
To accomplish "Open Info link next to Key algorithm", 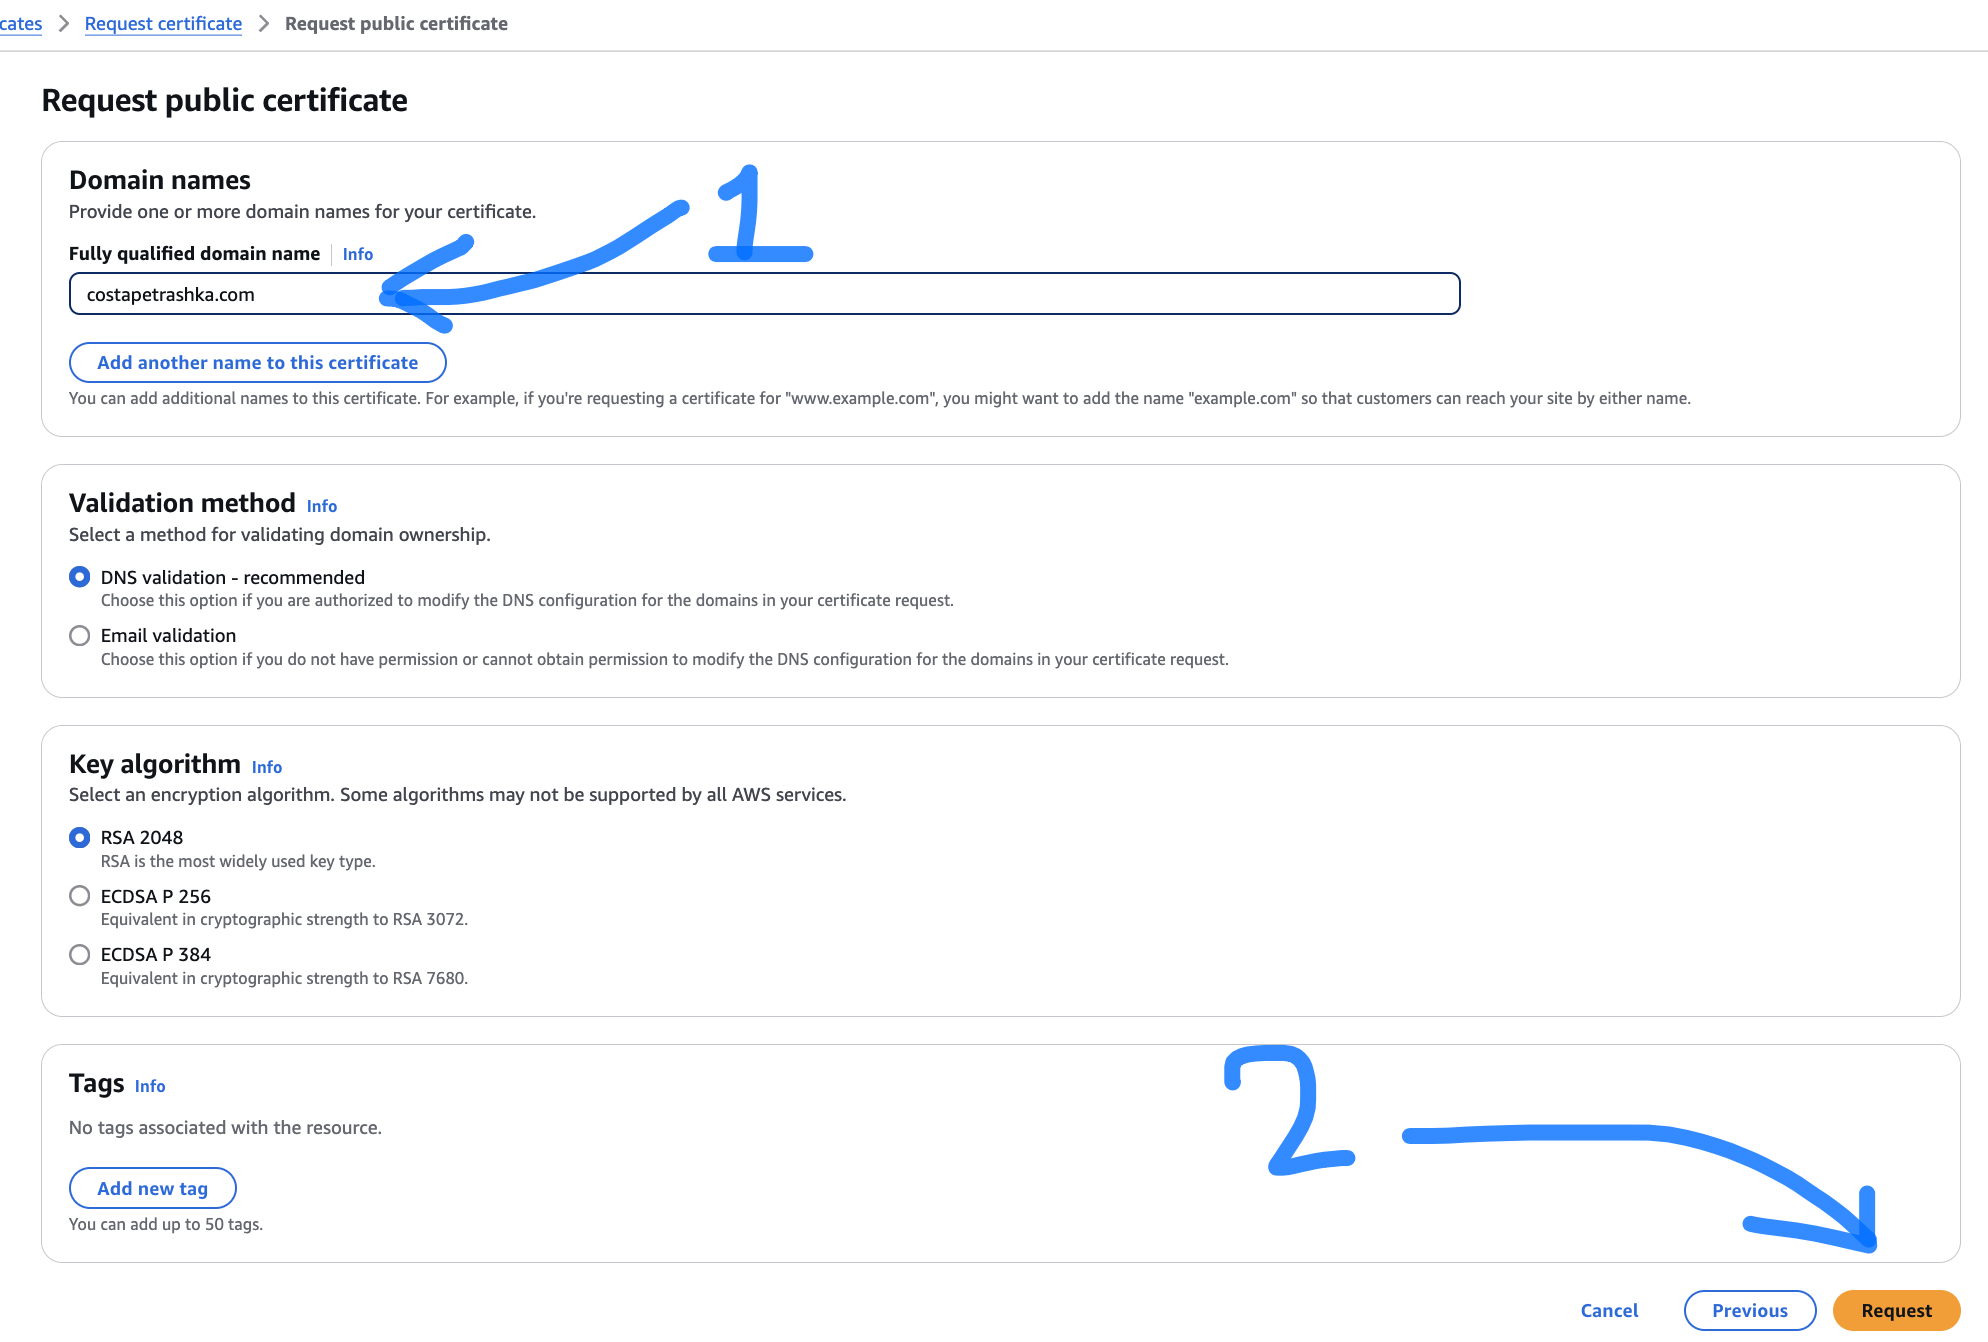I will [x=266, y=767].
